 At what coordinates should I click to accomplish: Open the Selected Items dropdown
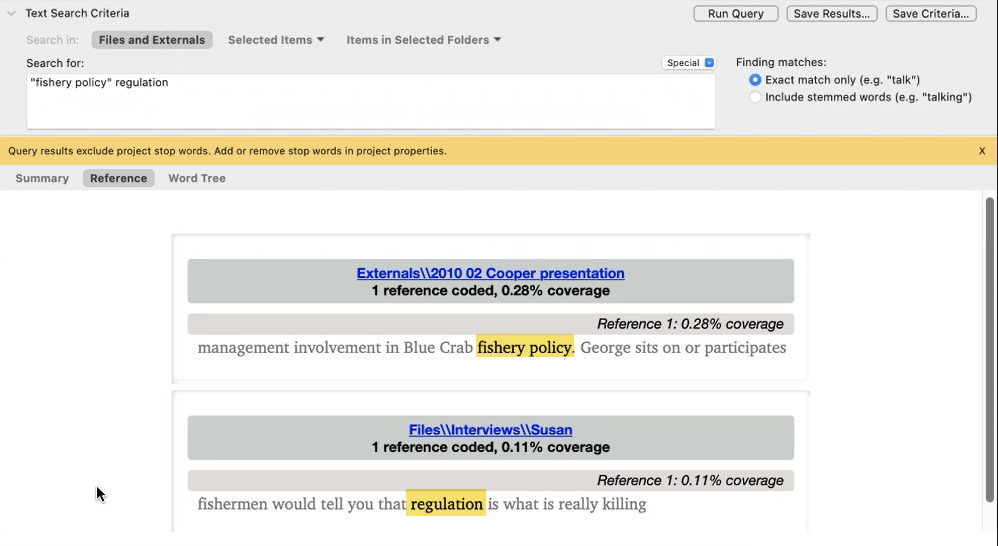276,40
